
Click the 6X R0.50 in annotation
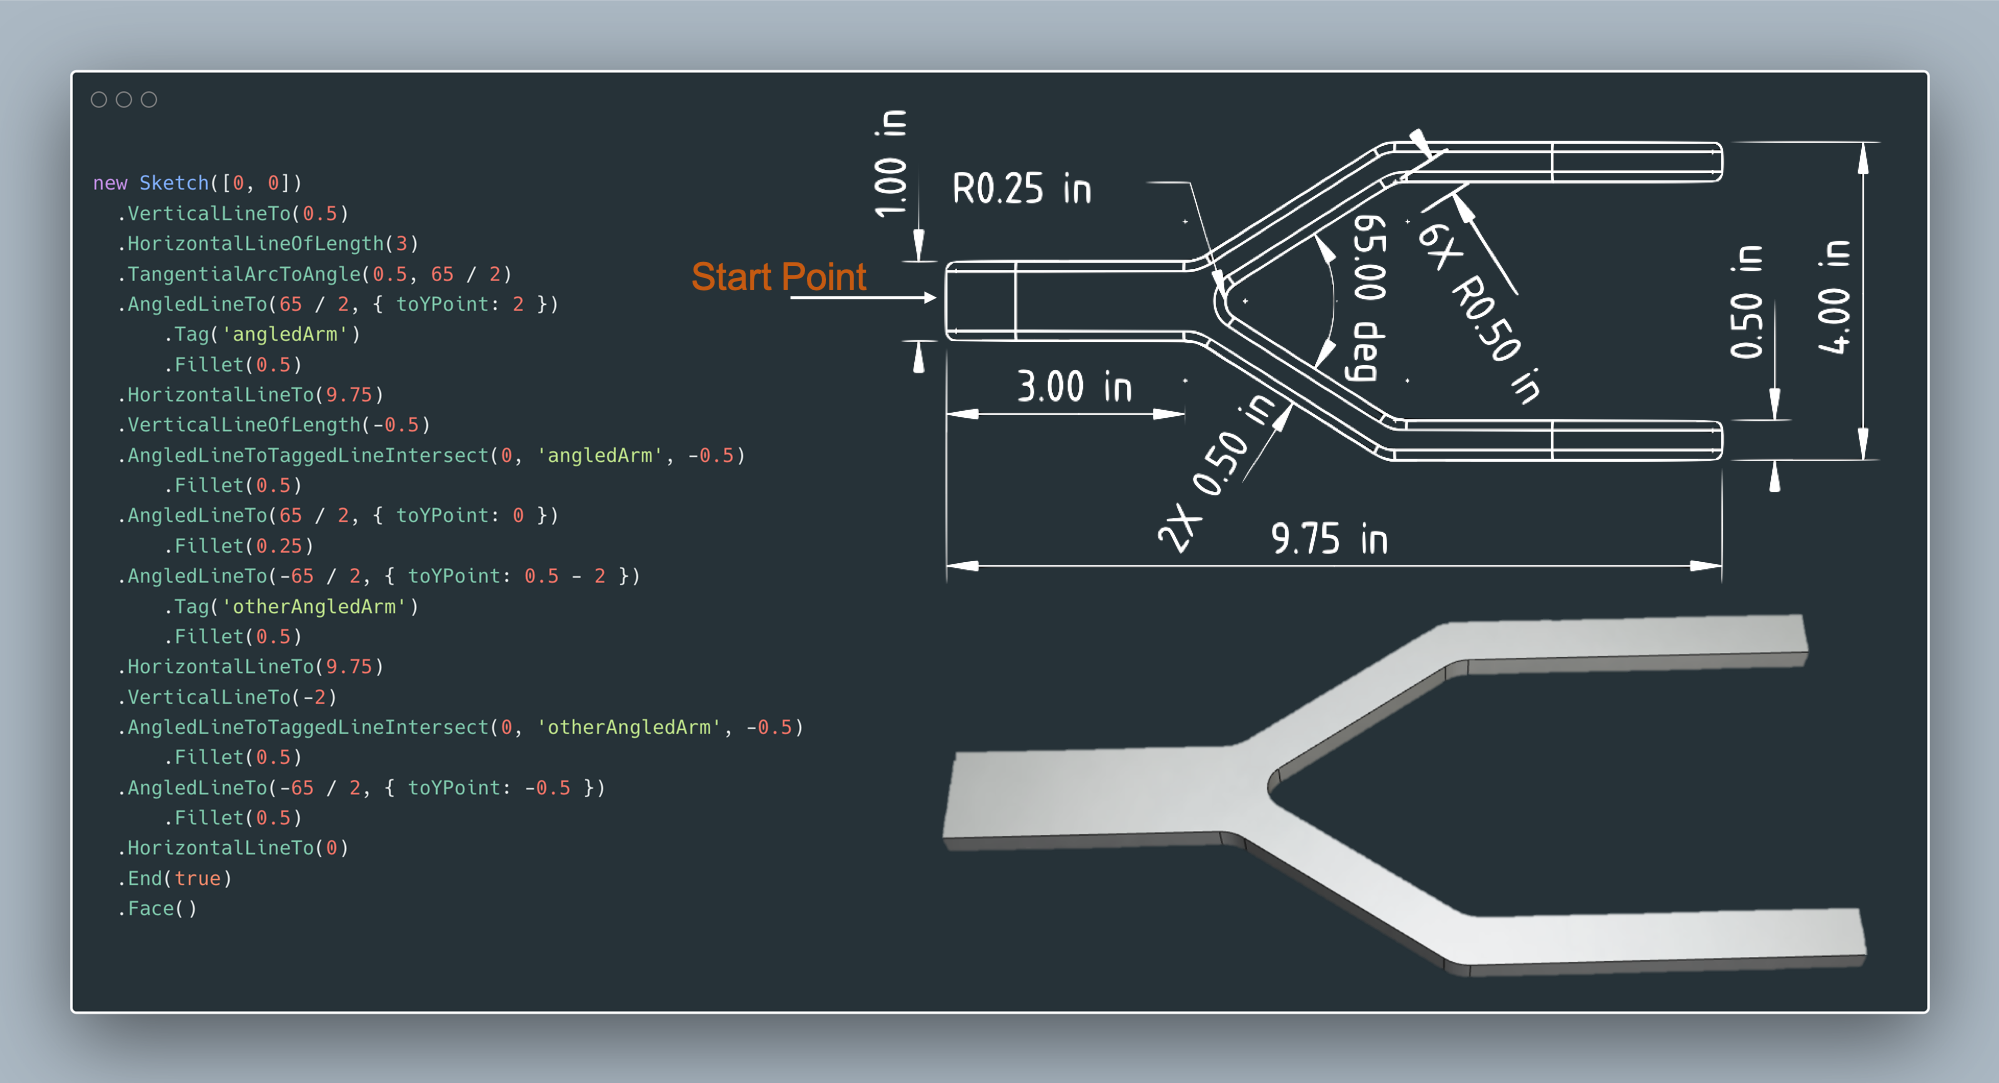pos(1480,311)
